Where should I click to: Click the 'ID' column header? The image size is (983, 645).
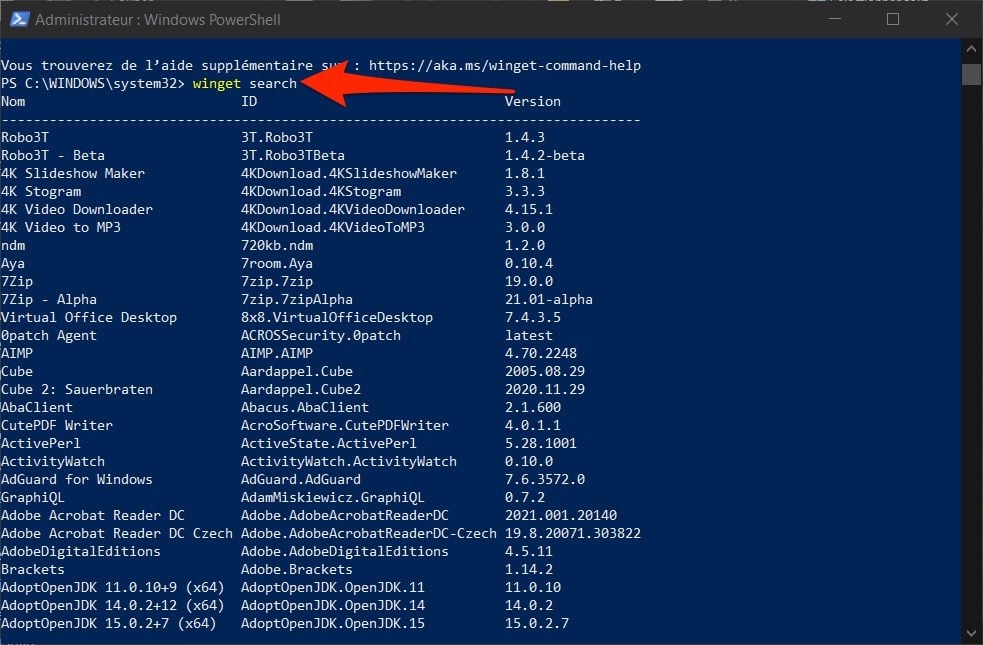(249, 102)
